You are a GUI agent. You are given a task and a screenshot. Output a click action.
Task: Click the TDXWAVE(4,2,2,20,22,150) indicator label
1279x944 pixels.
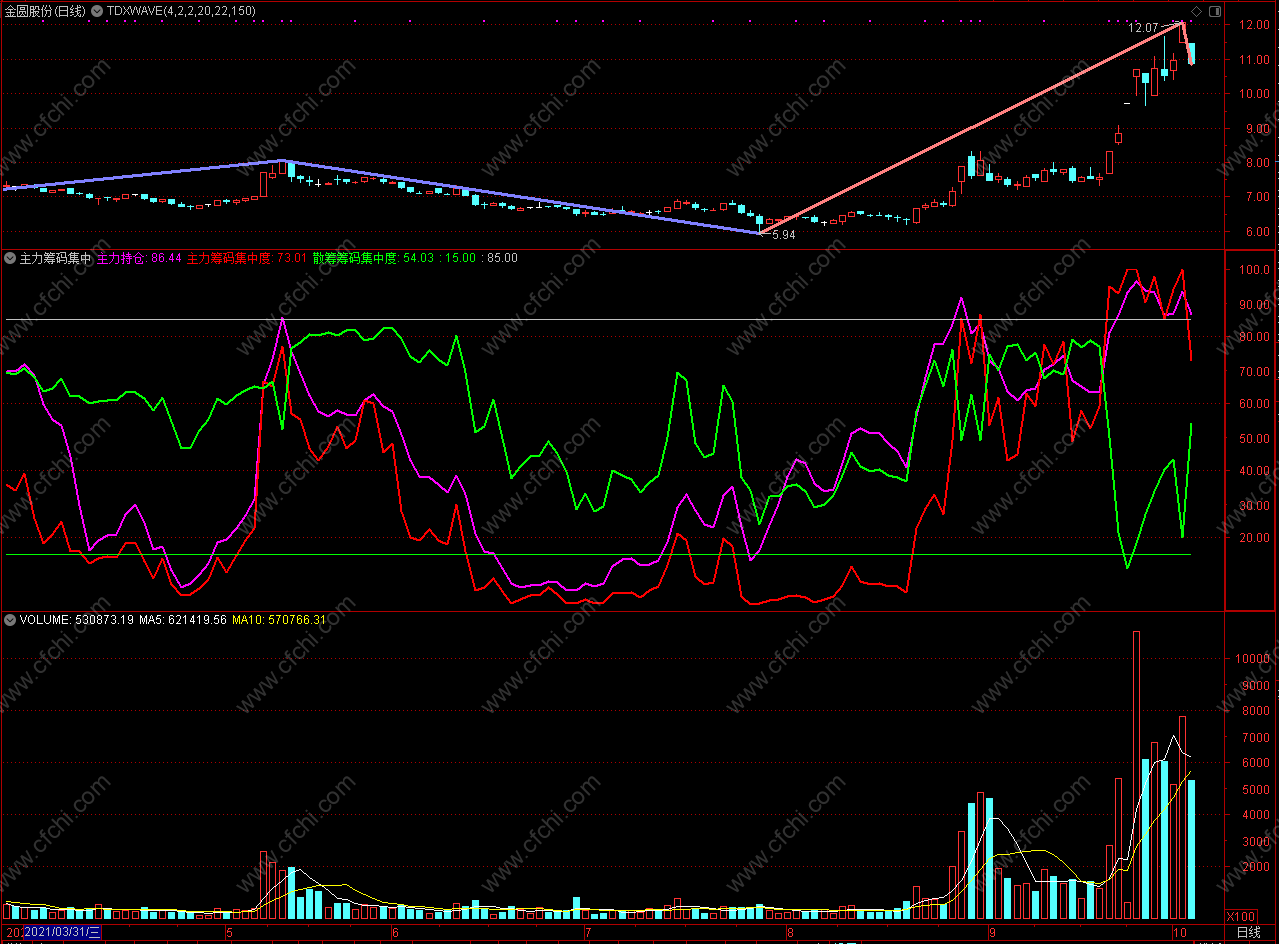180,11
